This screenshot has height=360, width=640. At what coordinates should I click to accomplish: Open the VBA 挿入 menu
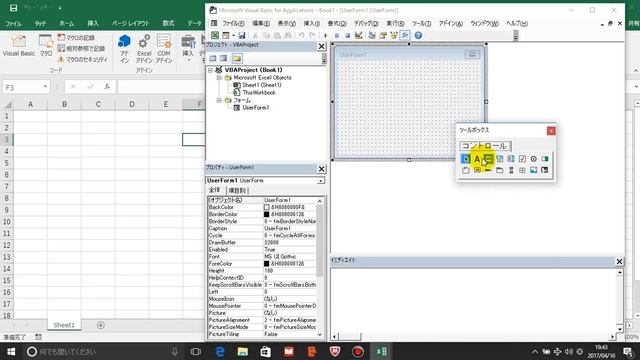312,24
